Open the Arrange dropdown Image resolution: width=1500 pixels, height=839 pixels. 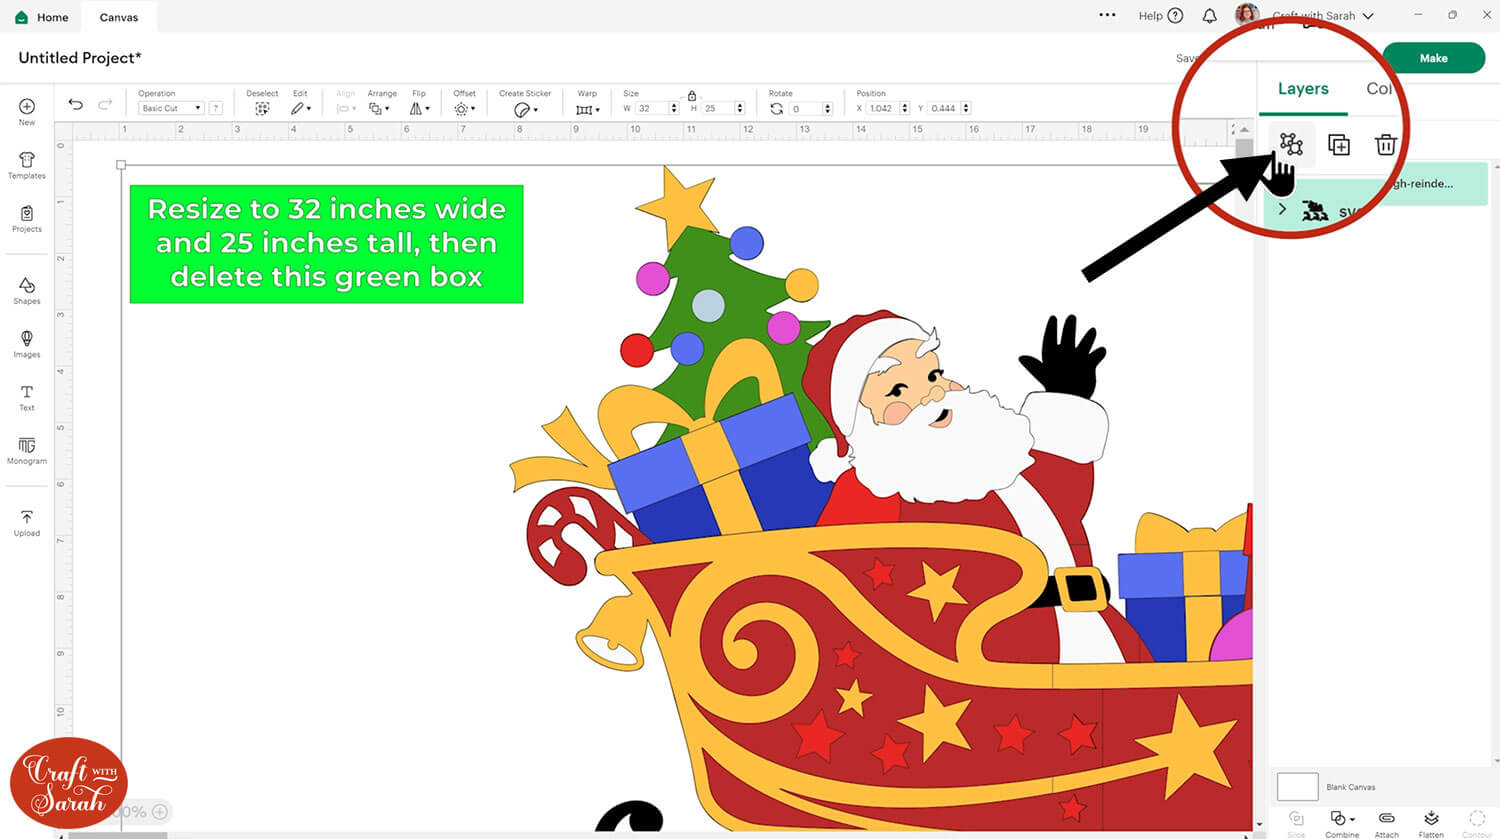click(379, 108)
